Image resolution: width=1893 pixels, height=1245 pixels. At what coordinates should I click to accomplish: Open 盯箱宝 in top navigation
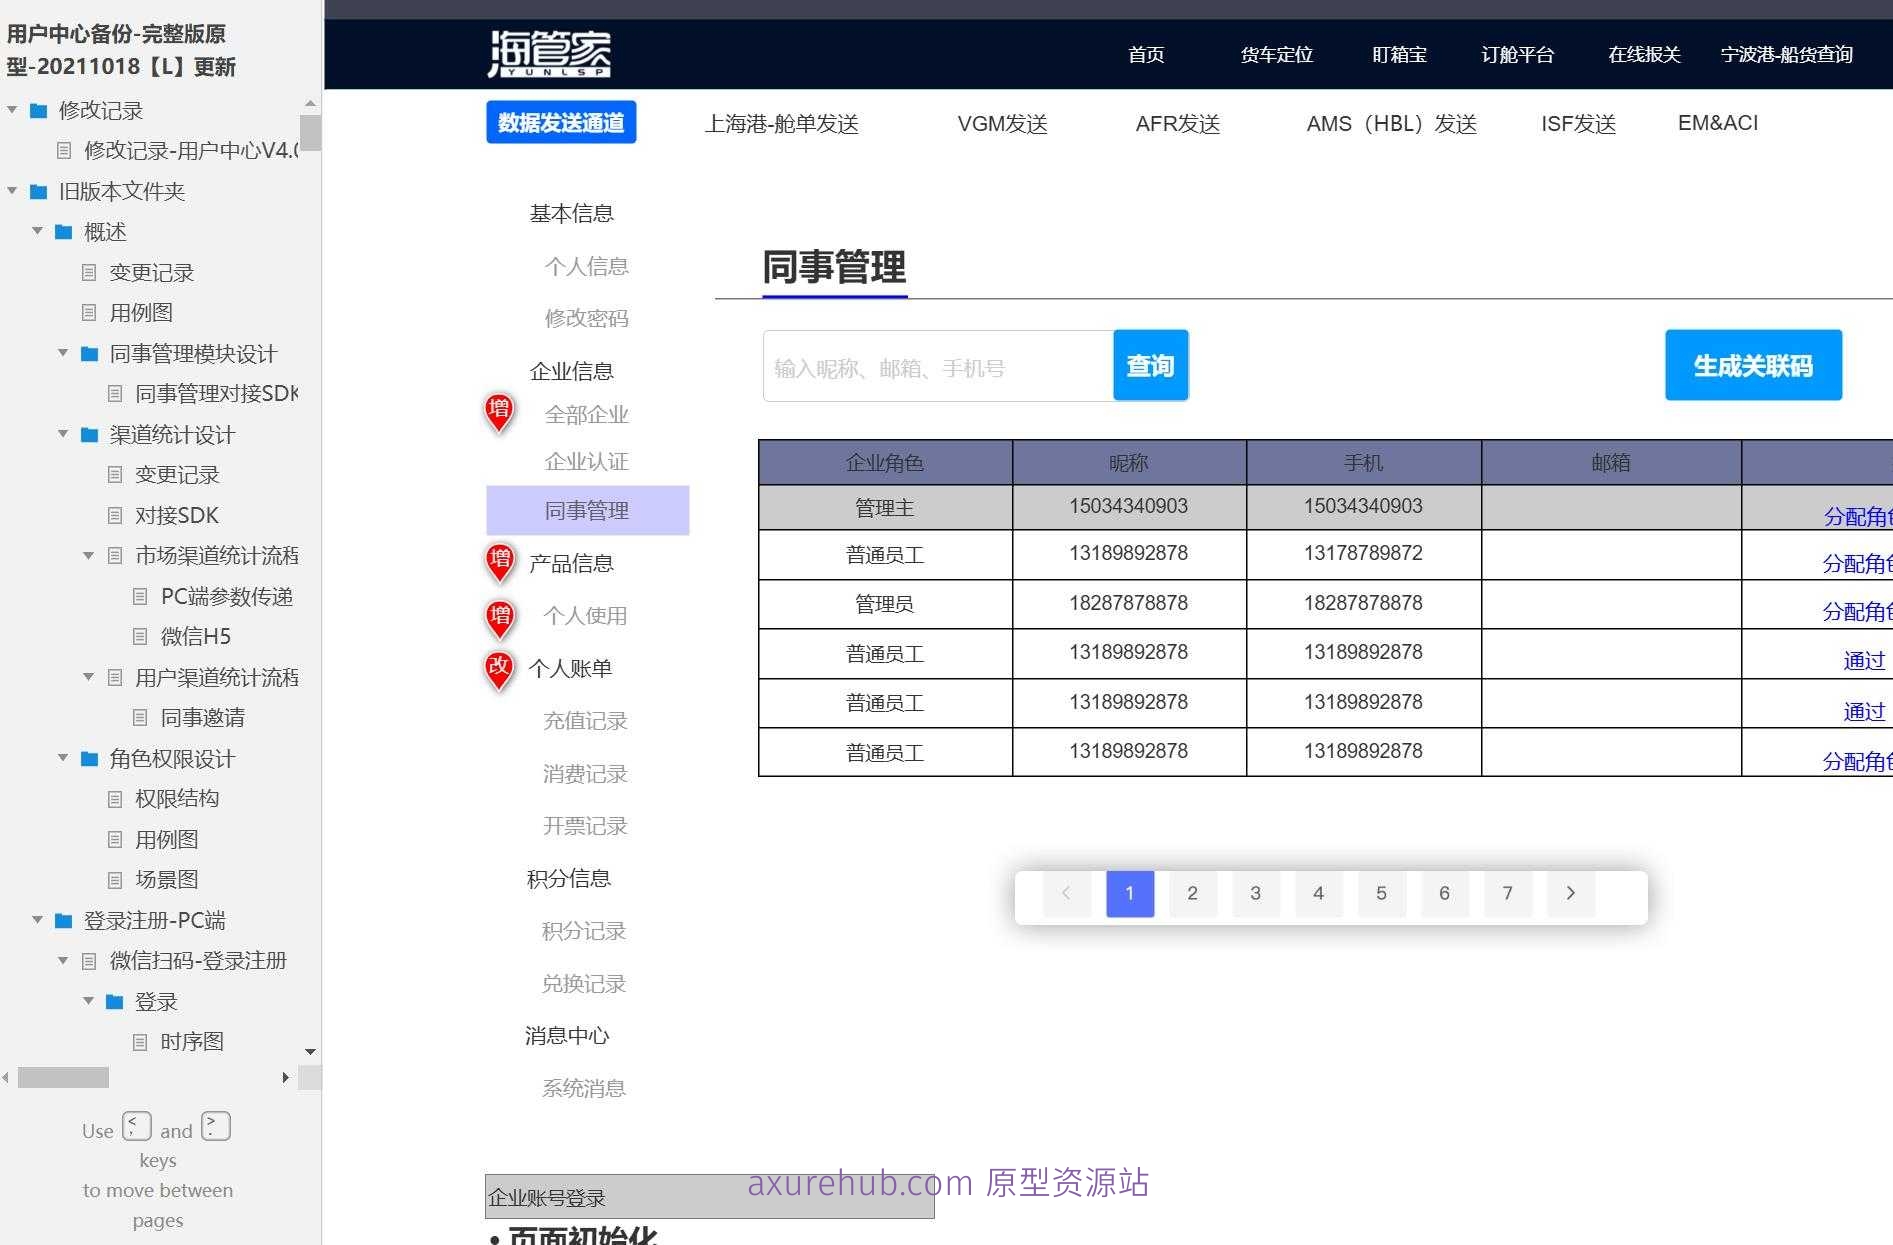[x=1400, y=55]
